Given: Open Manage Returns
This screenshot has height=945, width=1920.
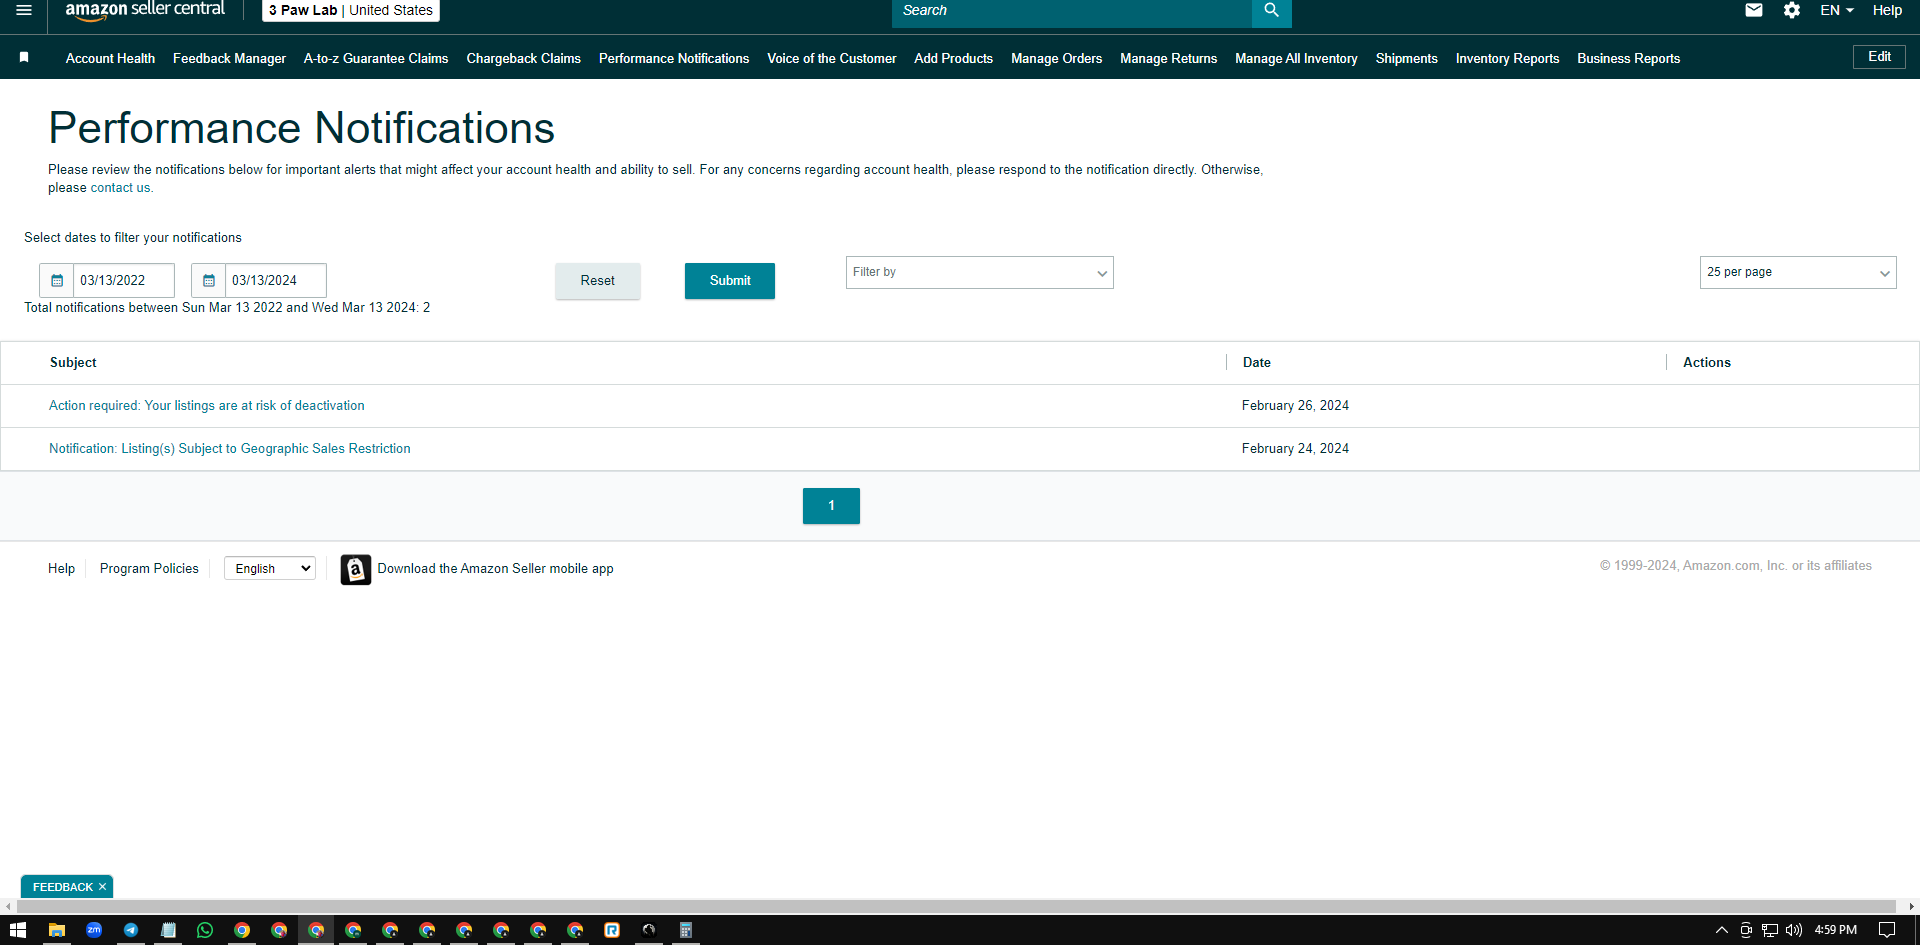Looking at the screenshot, I should click(x=1168, y=59).
